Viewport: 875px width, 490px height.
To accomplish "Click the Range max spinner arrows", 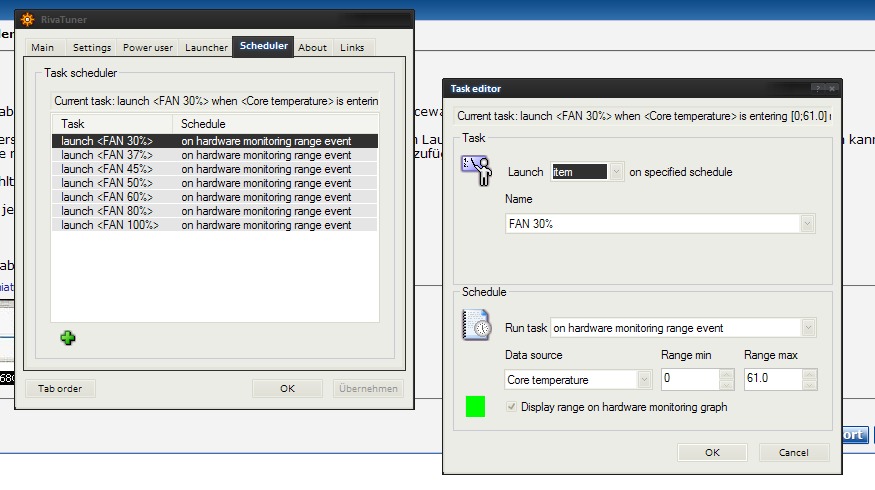I will tap(809, 379).
